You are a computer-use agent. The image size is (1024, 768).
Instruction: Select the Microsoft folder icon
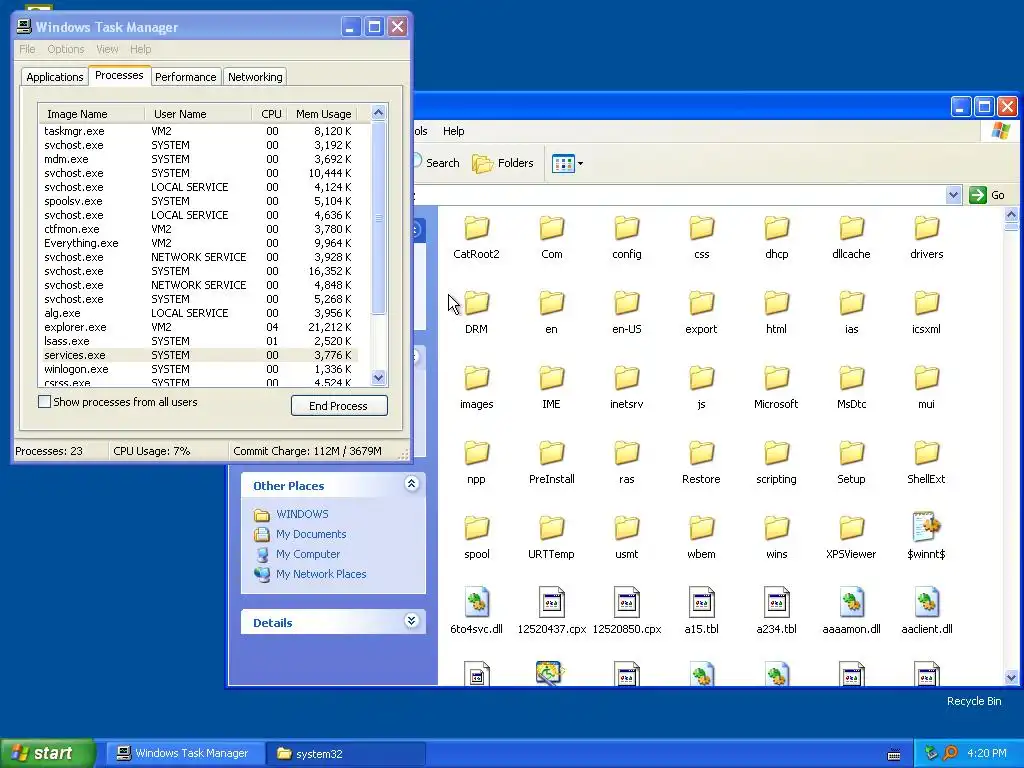click(x=776, y=379)
